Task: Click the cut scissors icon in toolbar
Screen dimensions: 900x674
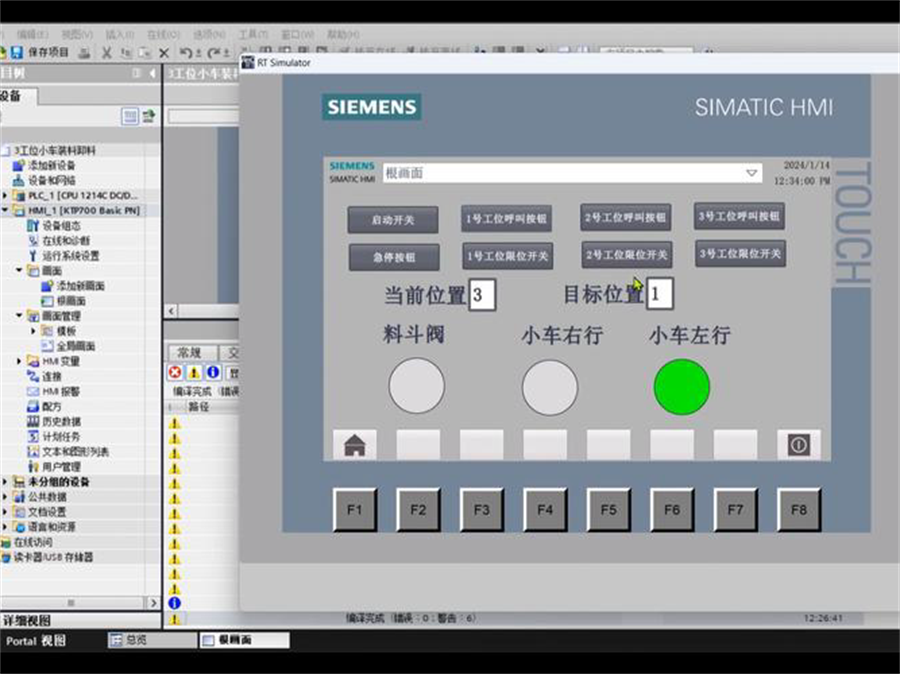Action: 107,52
